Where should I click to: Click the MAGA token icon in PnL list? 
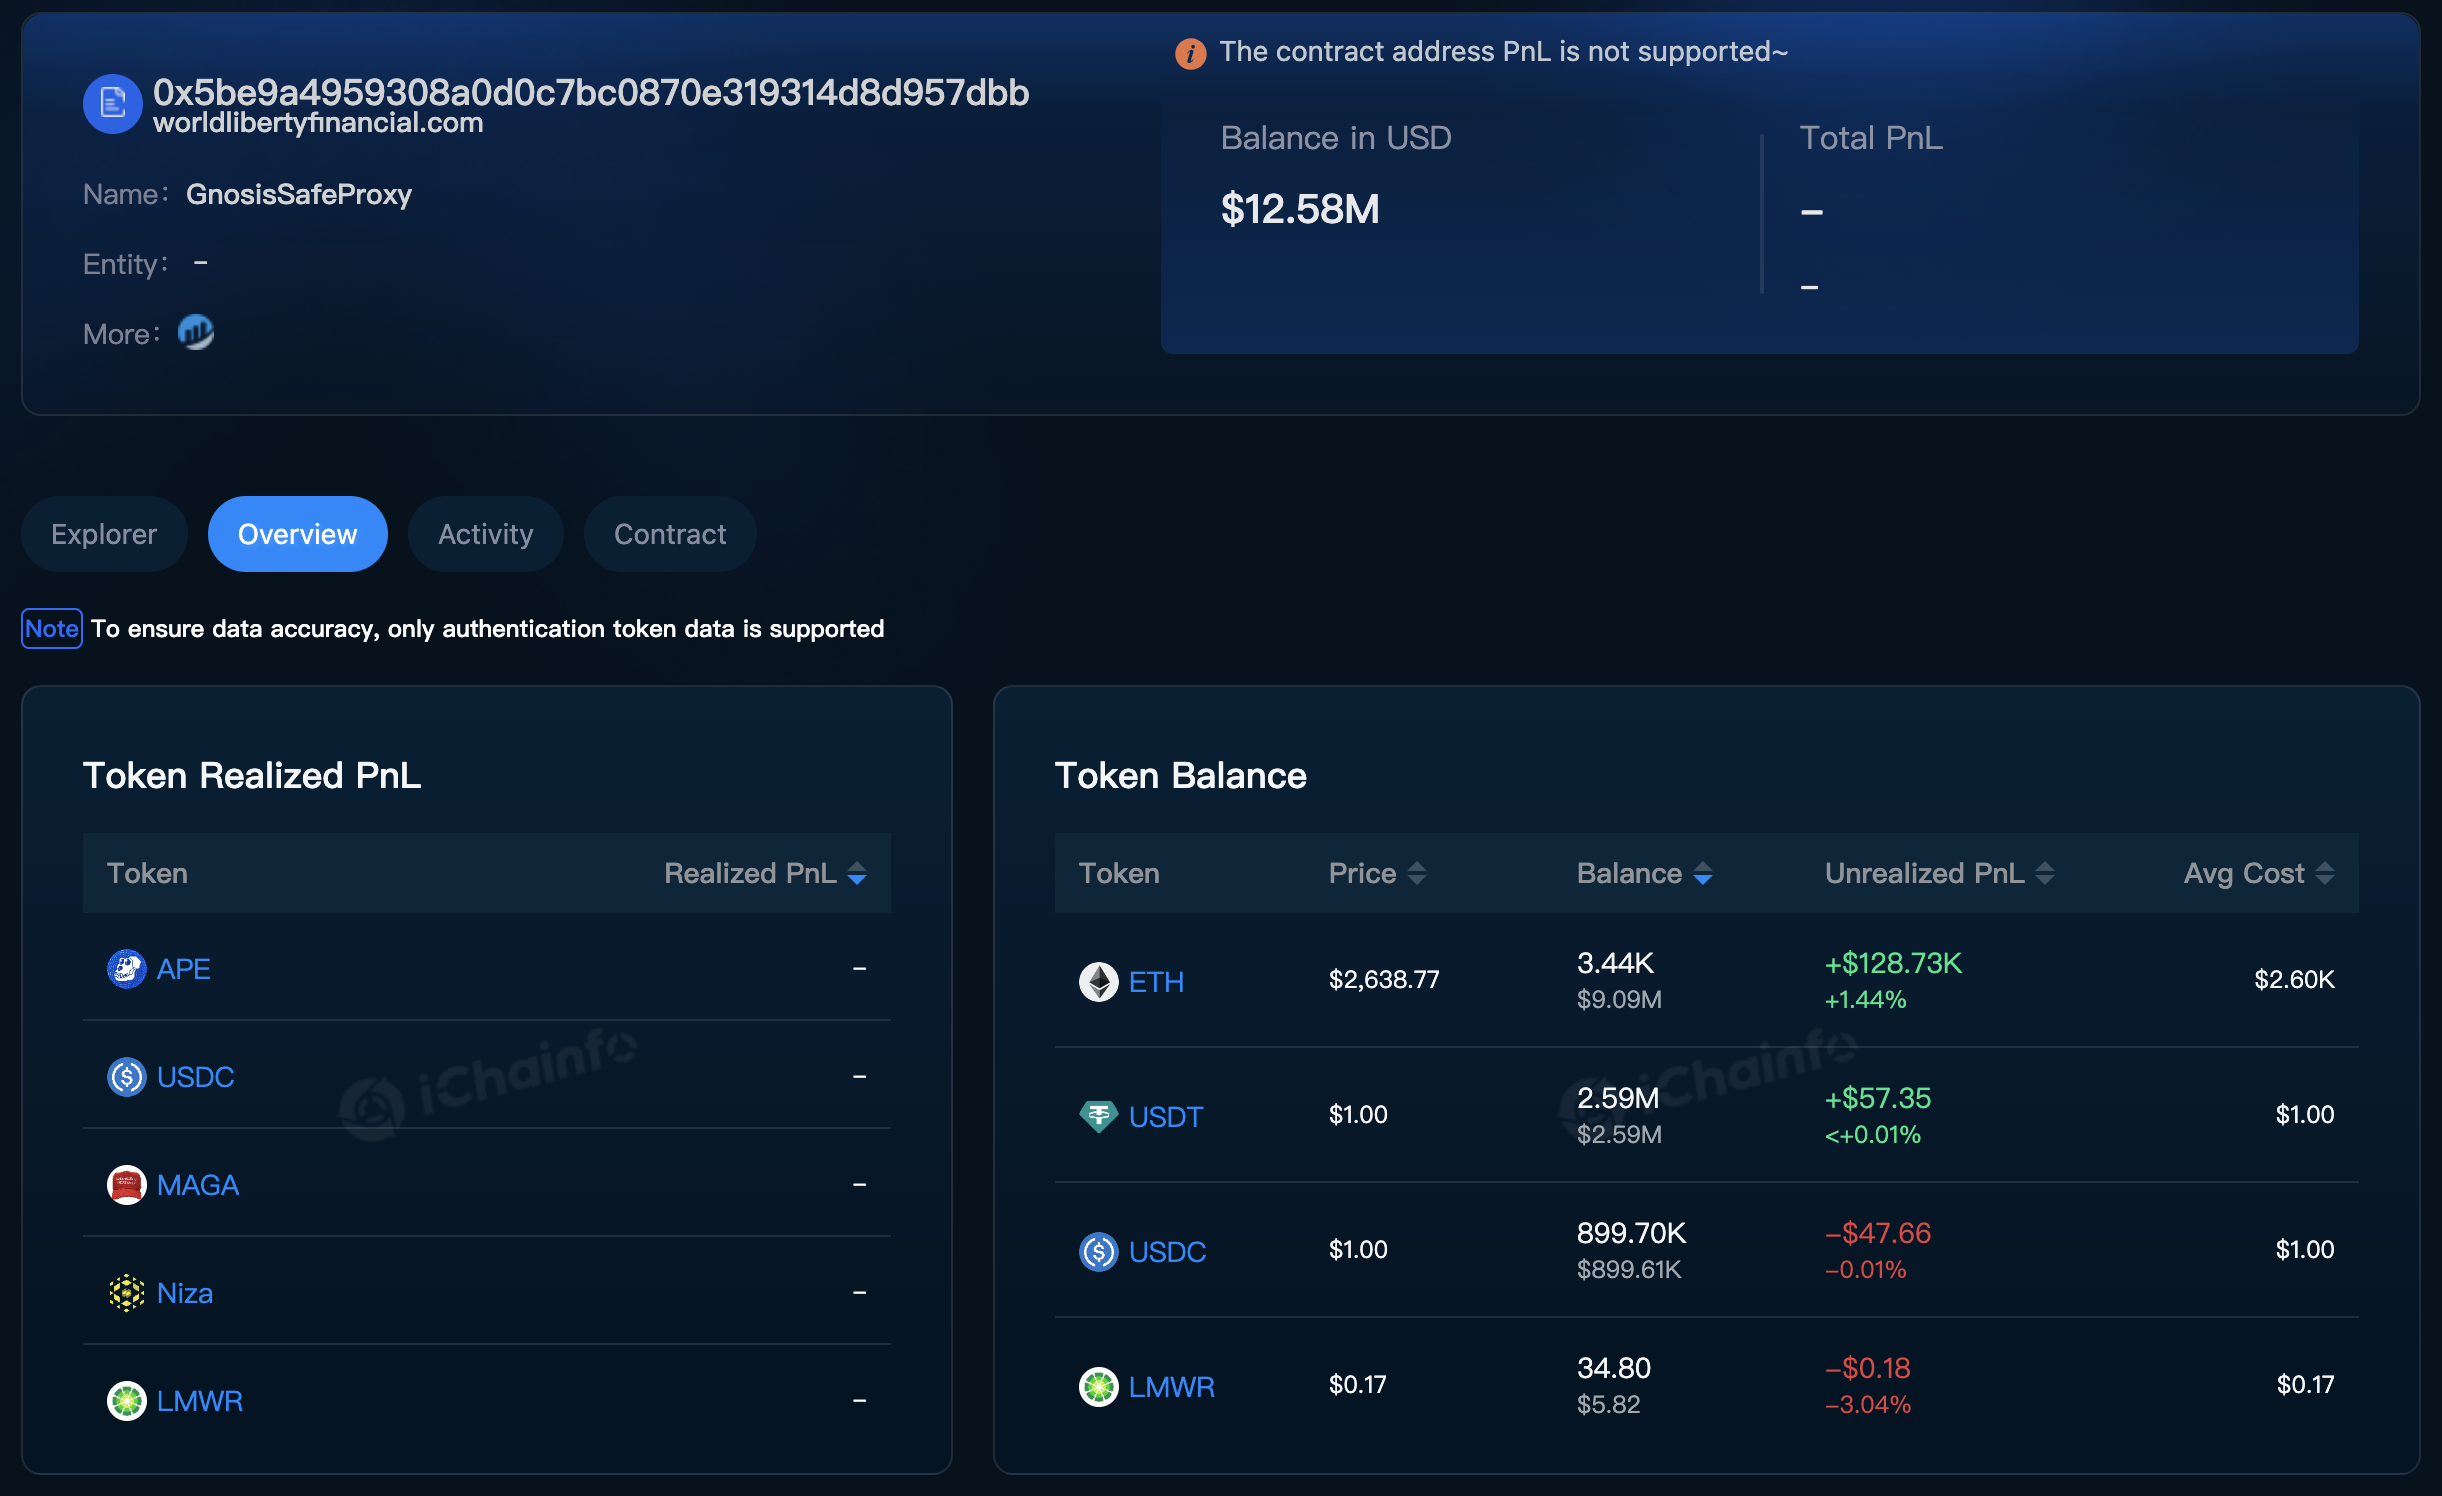click(x=124, y=1184)
